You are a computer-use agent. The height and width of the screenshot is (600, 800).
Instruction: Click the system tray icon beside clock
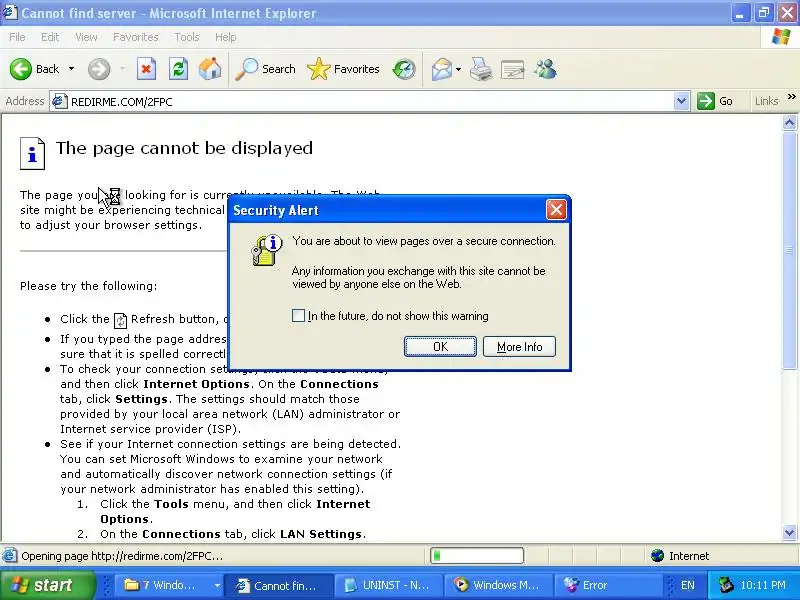click(x=726, y=585)
